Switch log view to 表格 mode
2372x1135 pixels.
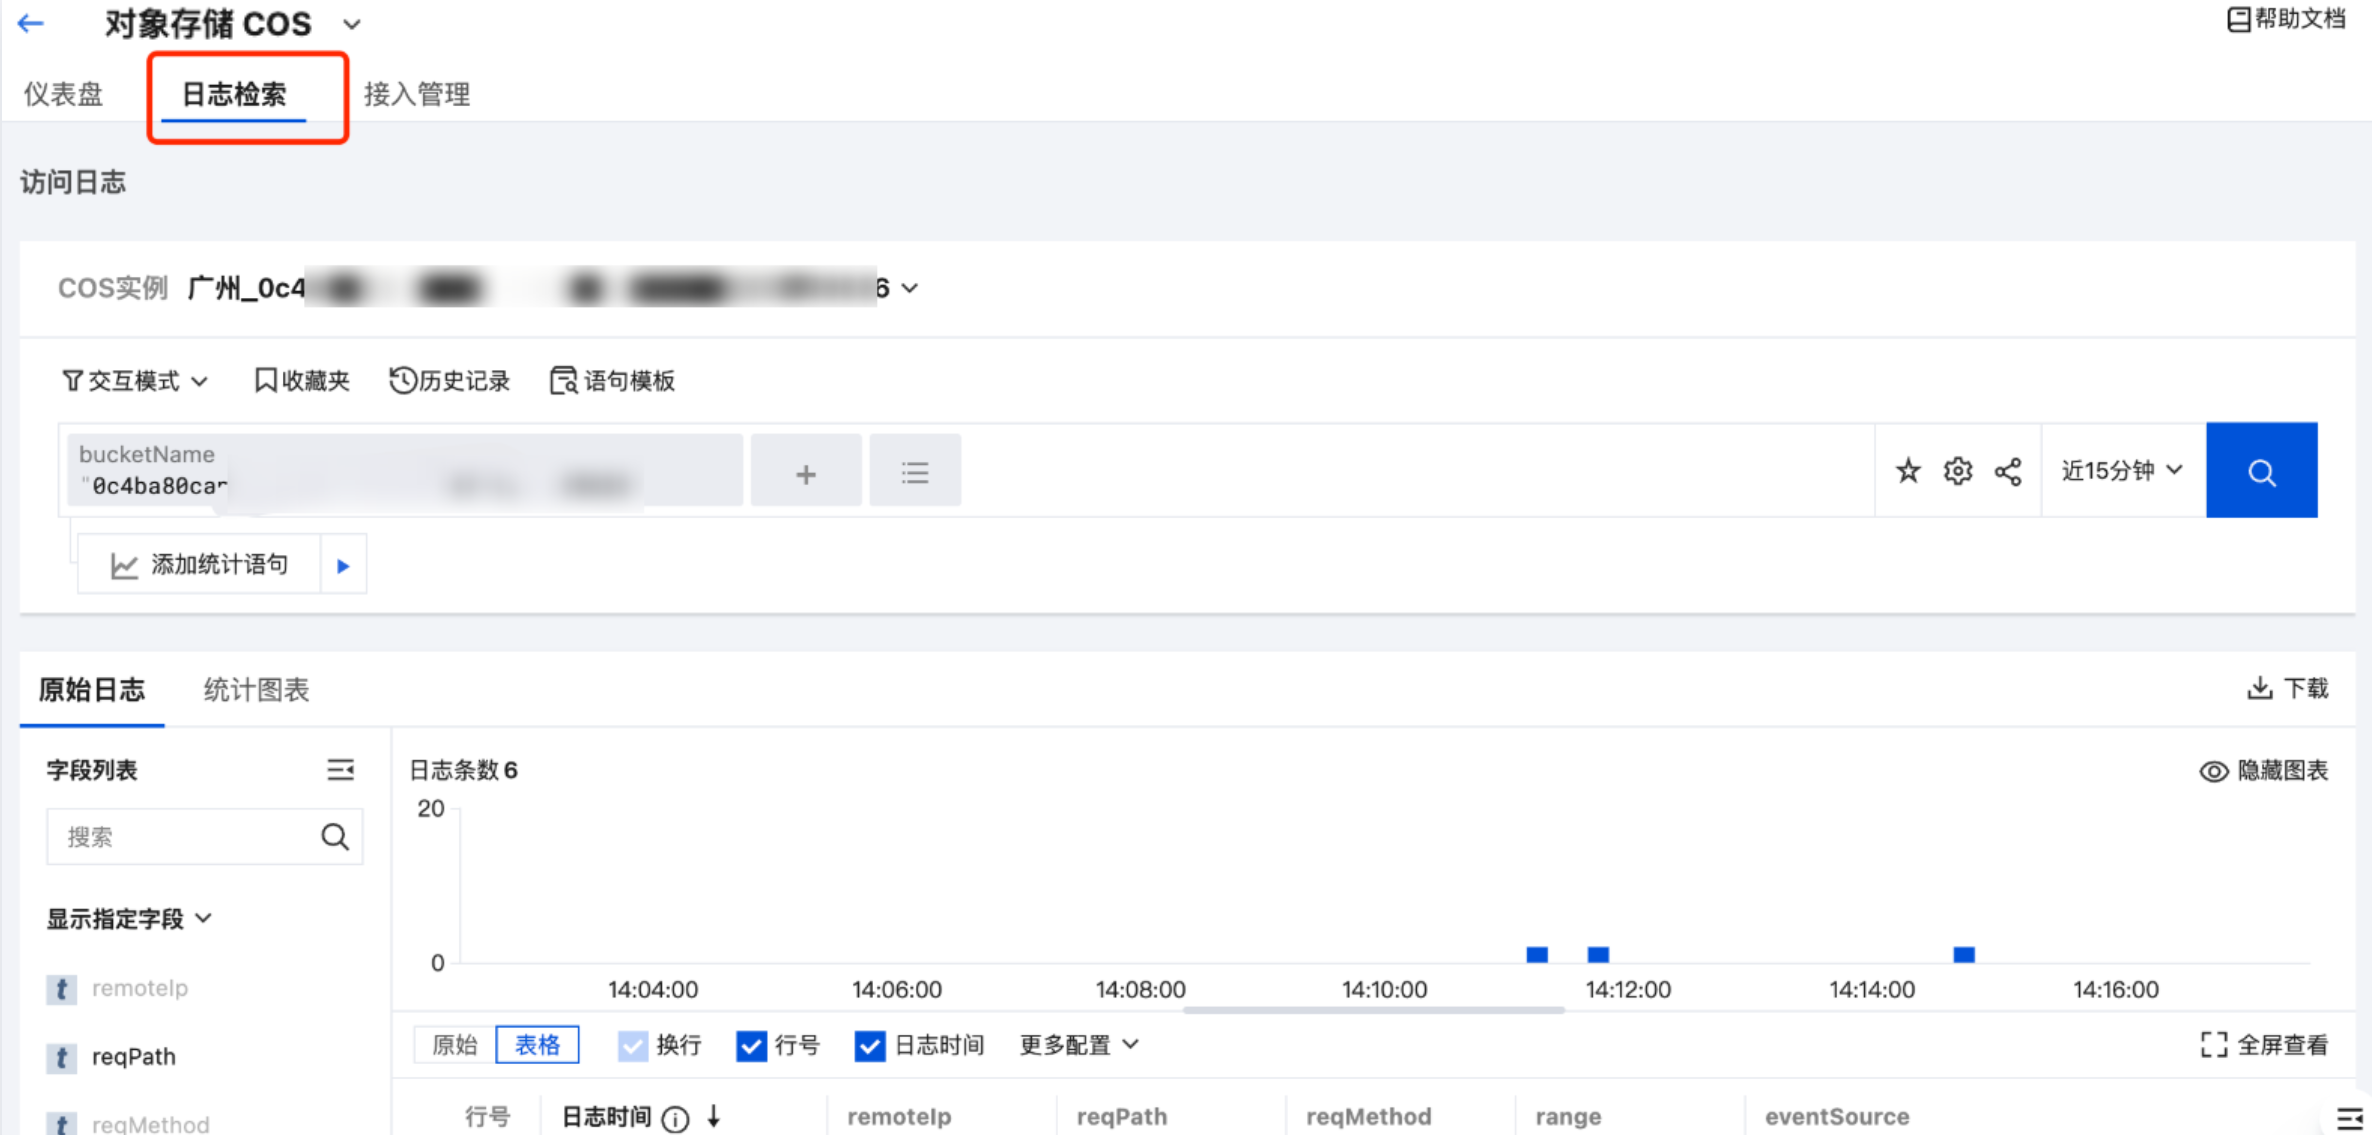click(x=537, y=1045)
